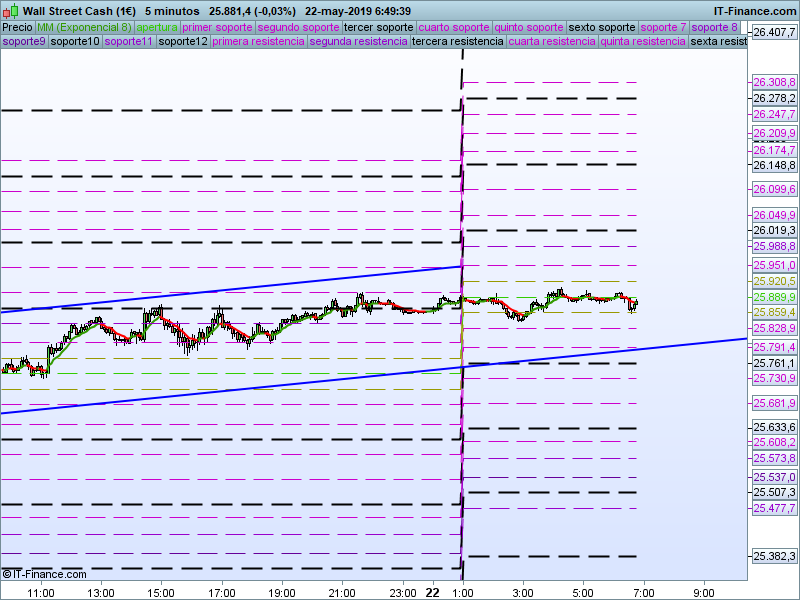The image size is (800, 600).
Task: Click the 7:00 time axis label
Action: pos(643,593)
